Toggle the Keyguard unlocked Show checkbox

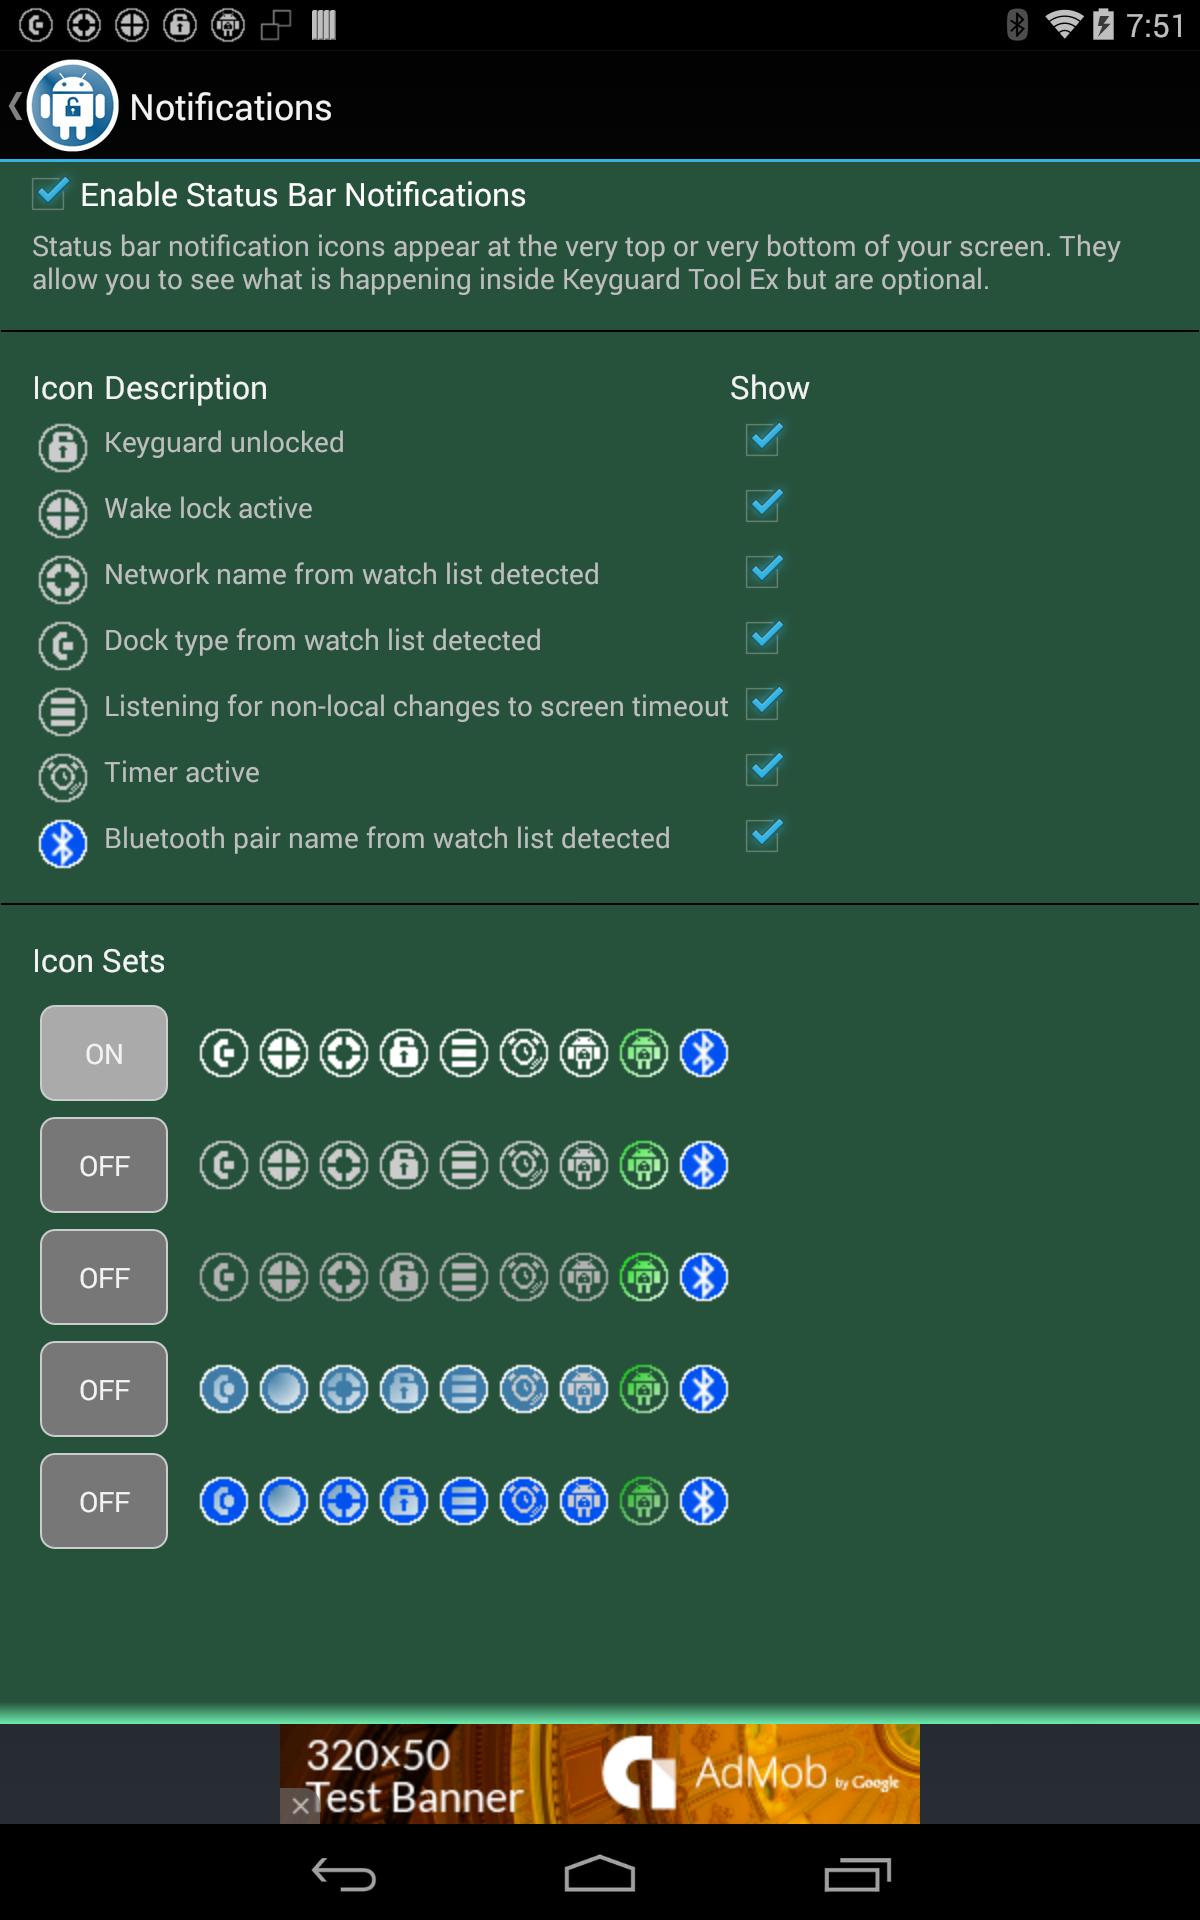[763, 439]
